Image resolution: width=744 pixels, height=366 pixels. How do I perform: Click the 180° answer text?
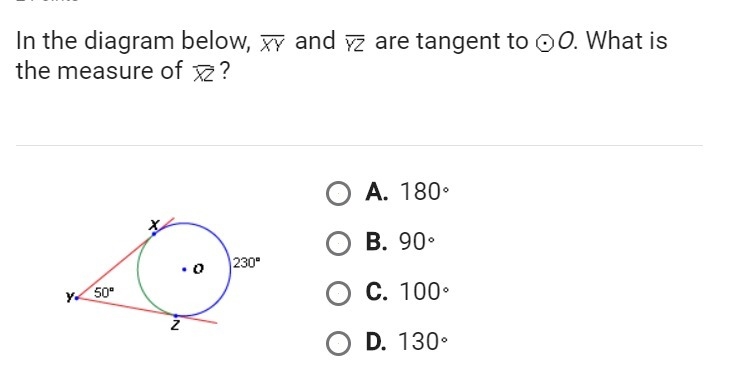pos(424,192)
